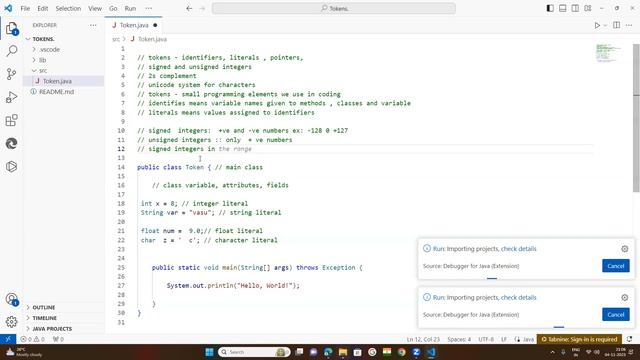
Task: Open the Customize Layout control
Action: click(588, 8)
